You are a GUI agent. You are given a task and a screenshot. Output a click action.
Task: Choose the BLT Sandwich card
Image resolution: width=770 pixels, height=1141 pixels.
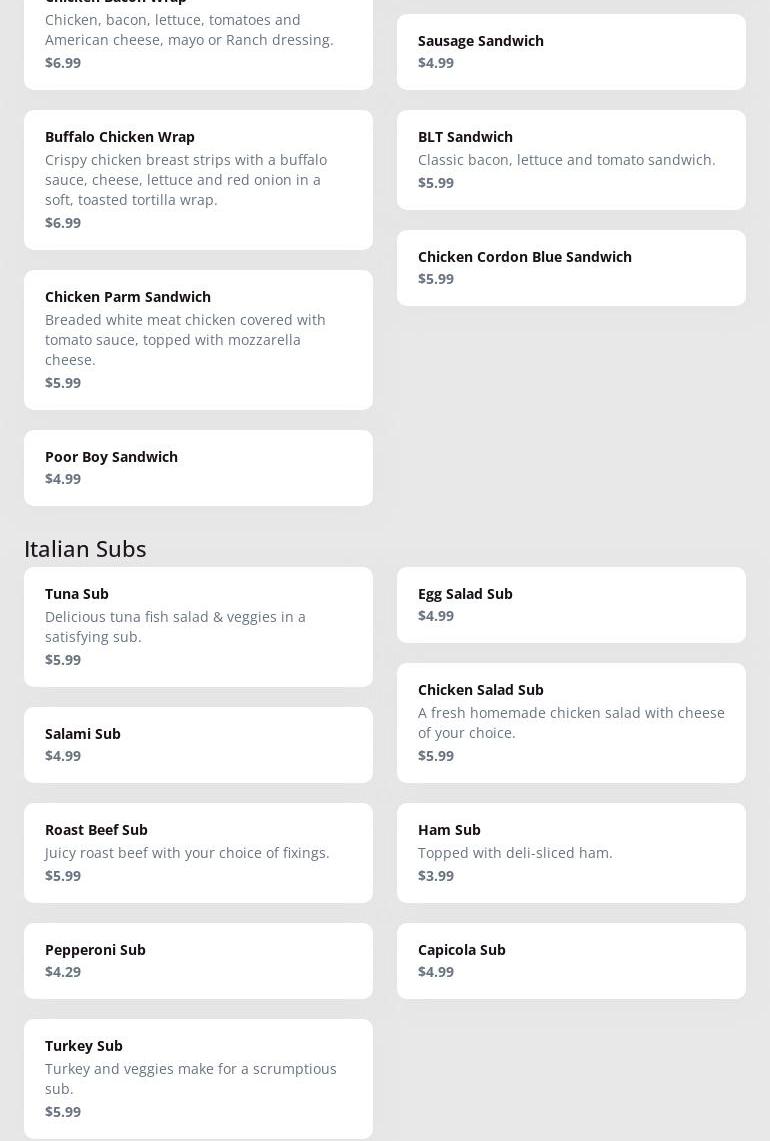point(571,160)
